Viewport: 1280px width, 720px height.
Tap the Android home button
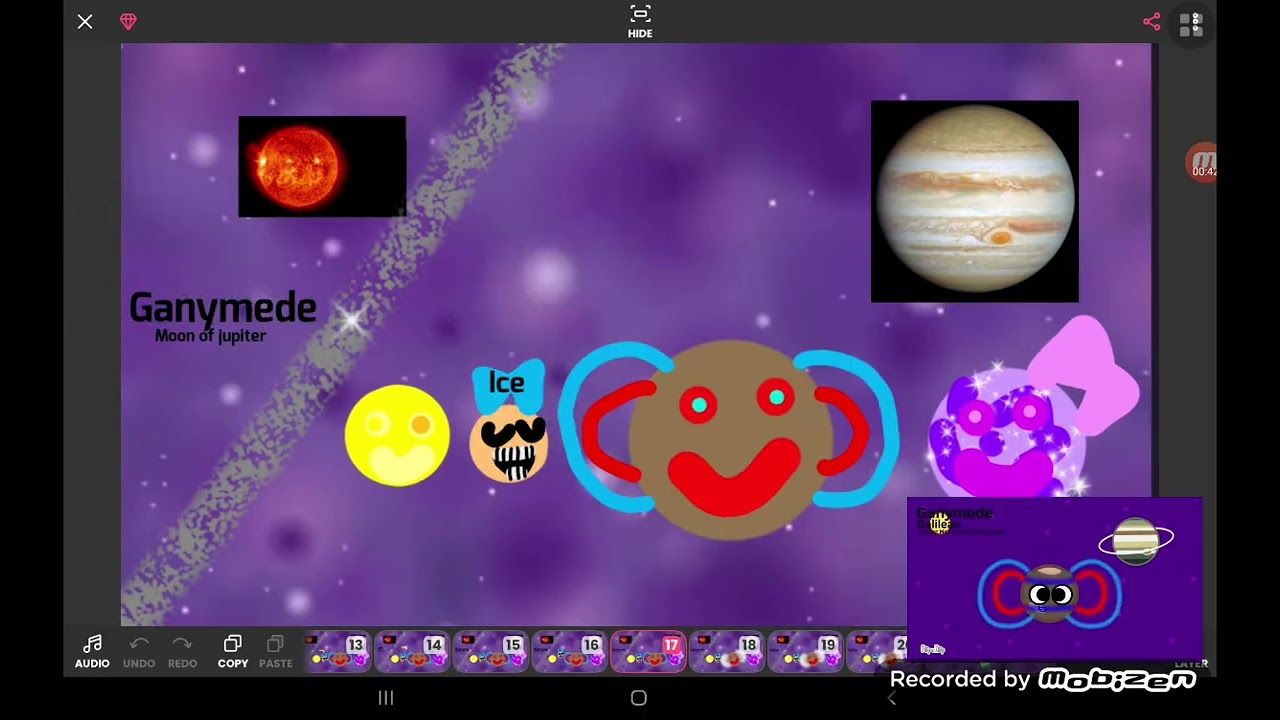(639, 698)
